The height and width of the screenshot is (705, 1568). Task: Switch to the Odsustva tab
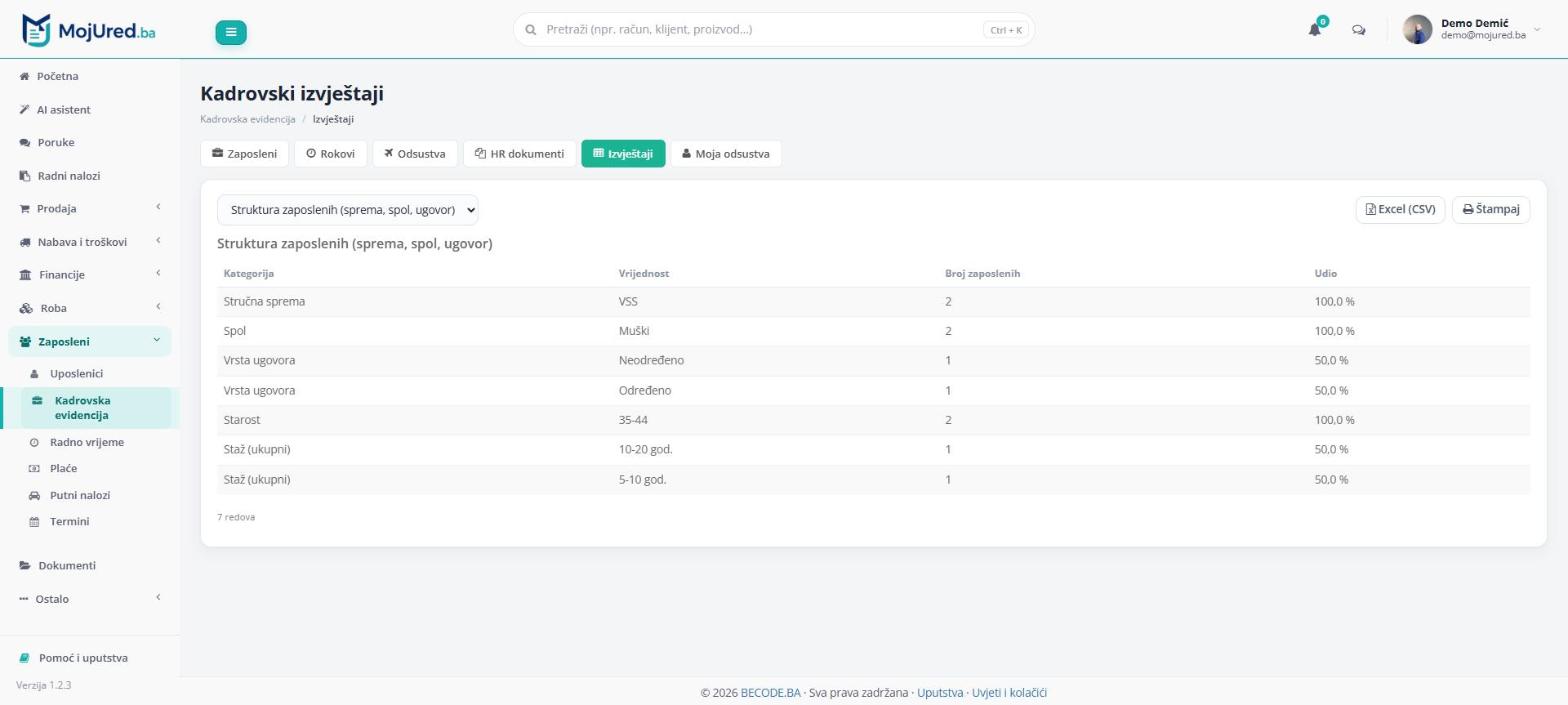415,154
